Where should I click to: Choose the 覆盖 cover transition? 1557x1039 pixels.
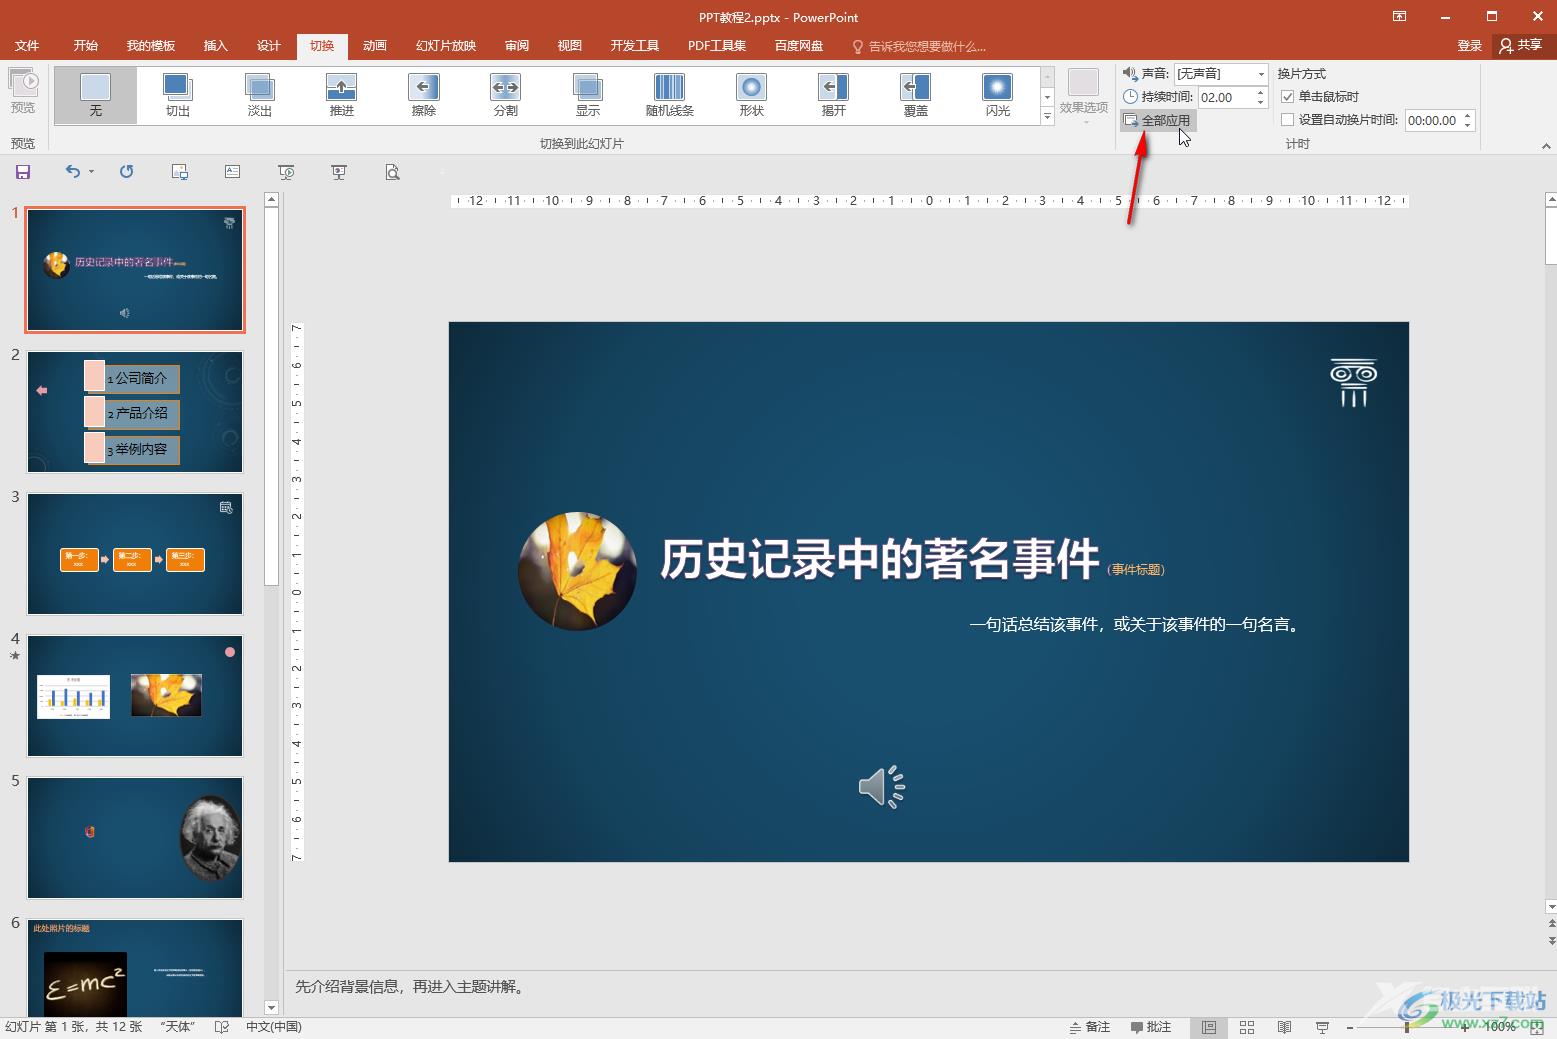[x=916, y=95]
